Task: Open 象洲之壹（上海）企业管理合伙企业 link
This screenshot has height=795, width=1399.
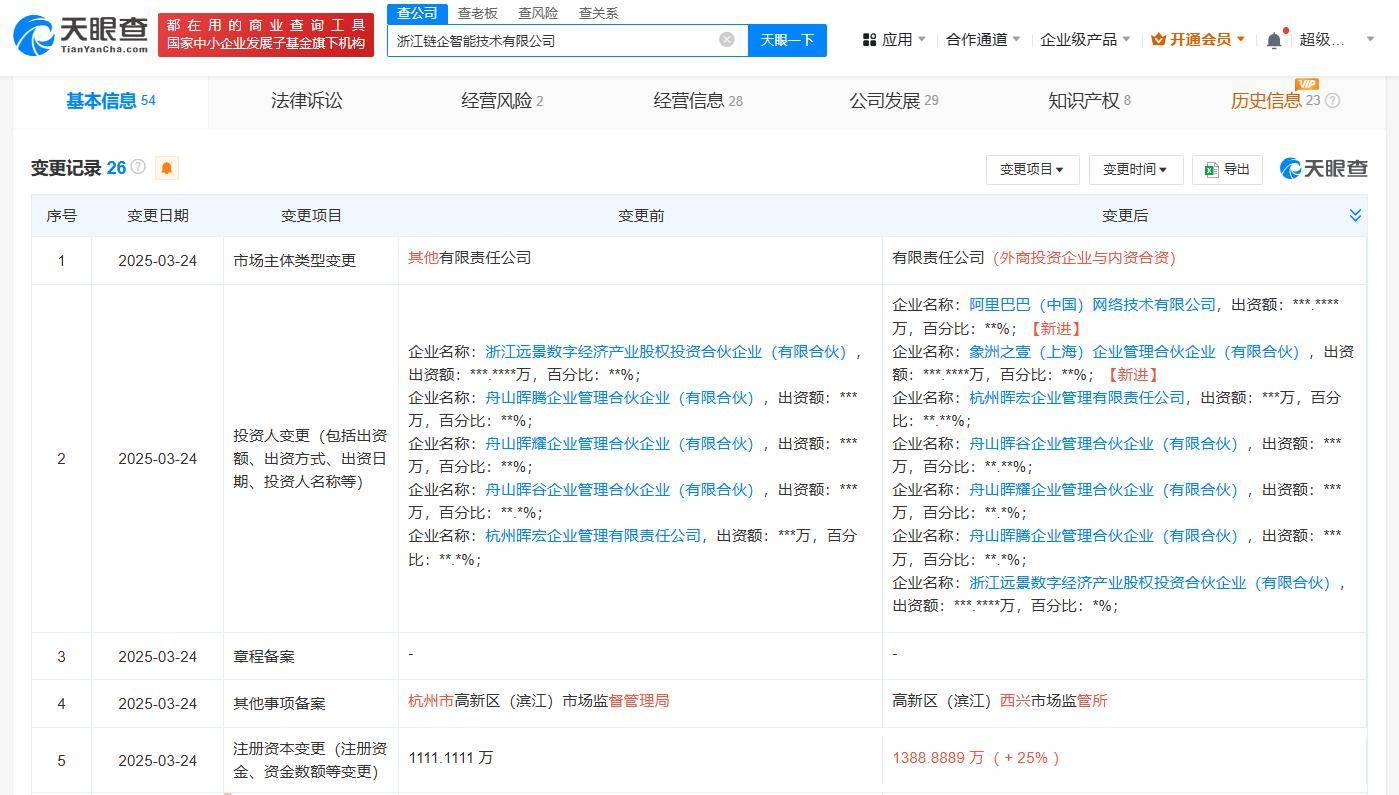Action: [x=1134, y=351]
